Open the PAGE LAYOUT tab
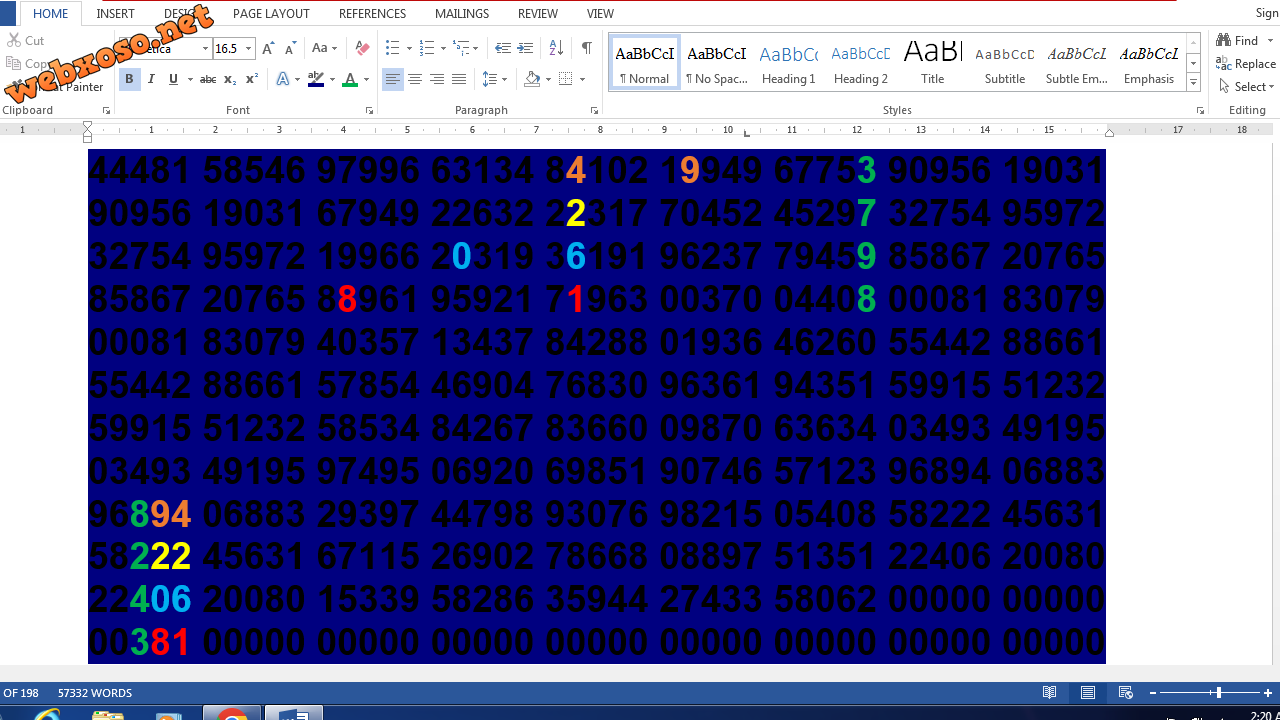Image resolution: width=1280 pixels, height=720 pixels. [271, 14]
